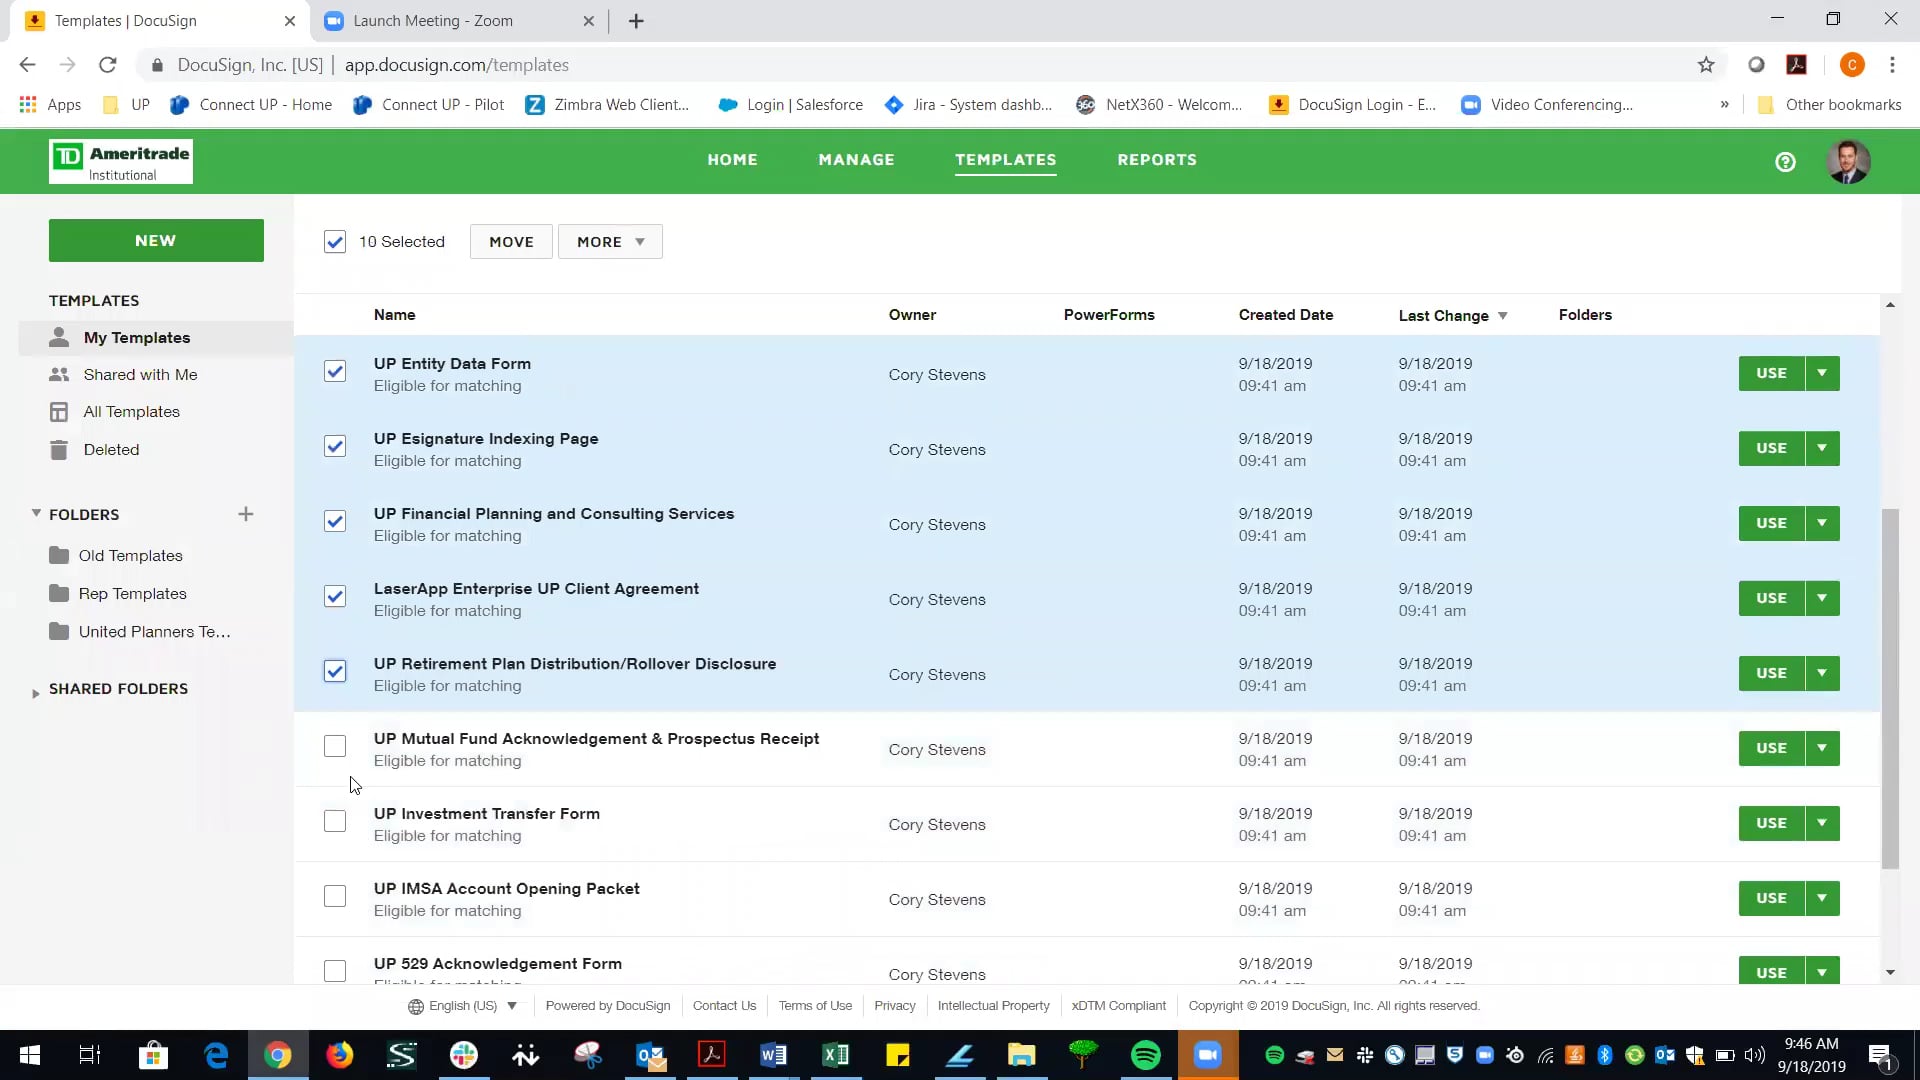The height and width of the screenshot is (1080, 1920).
Task: Uncheck the UP Entity Data Form template
Action: click(334, 371)
